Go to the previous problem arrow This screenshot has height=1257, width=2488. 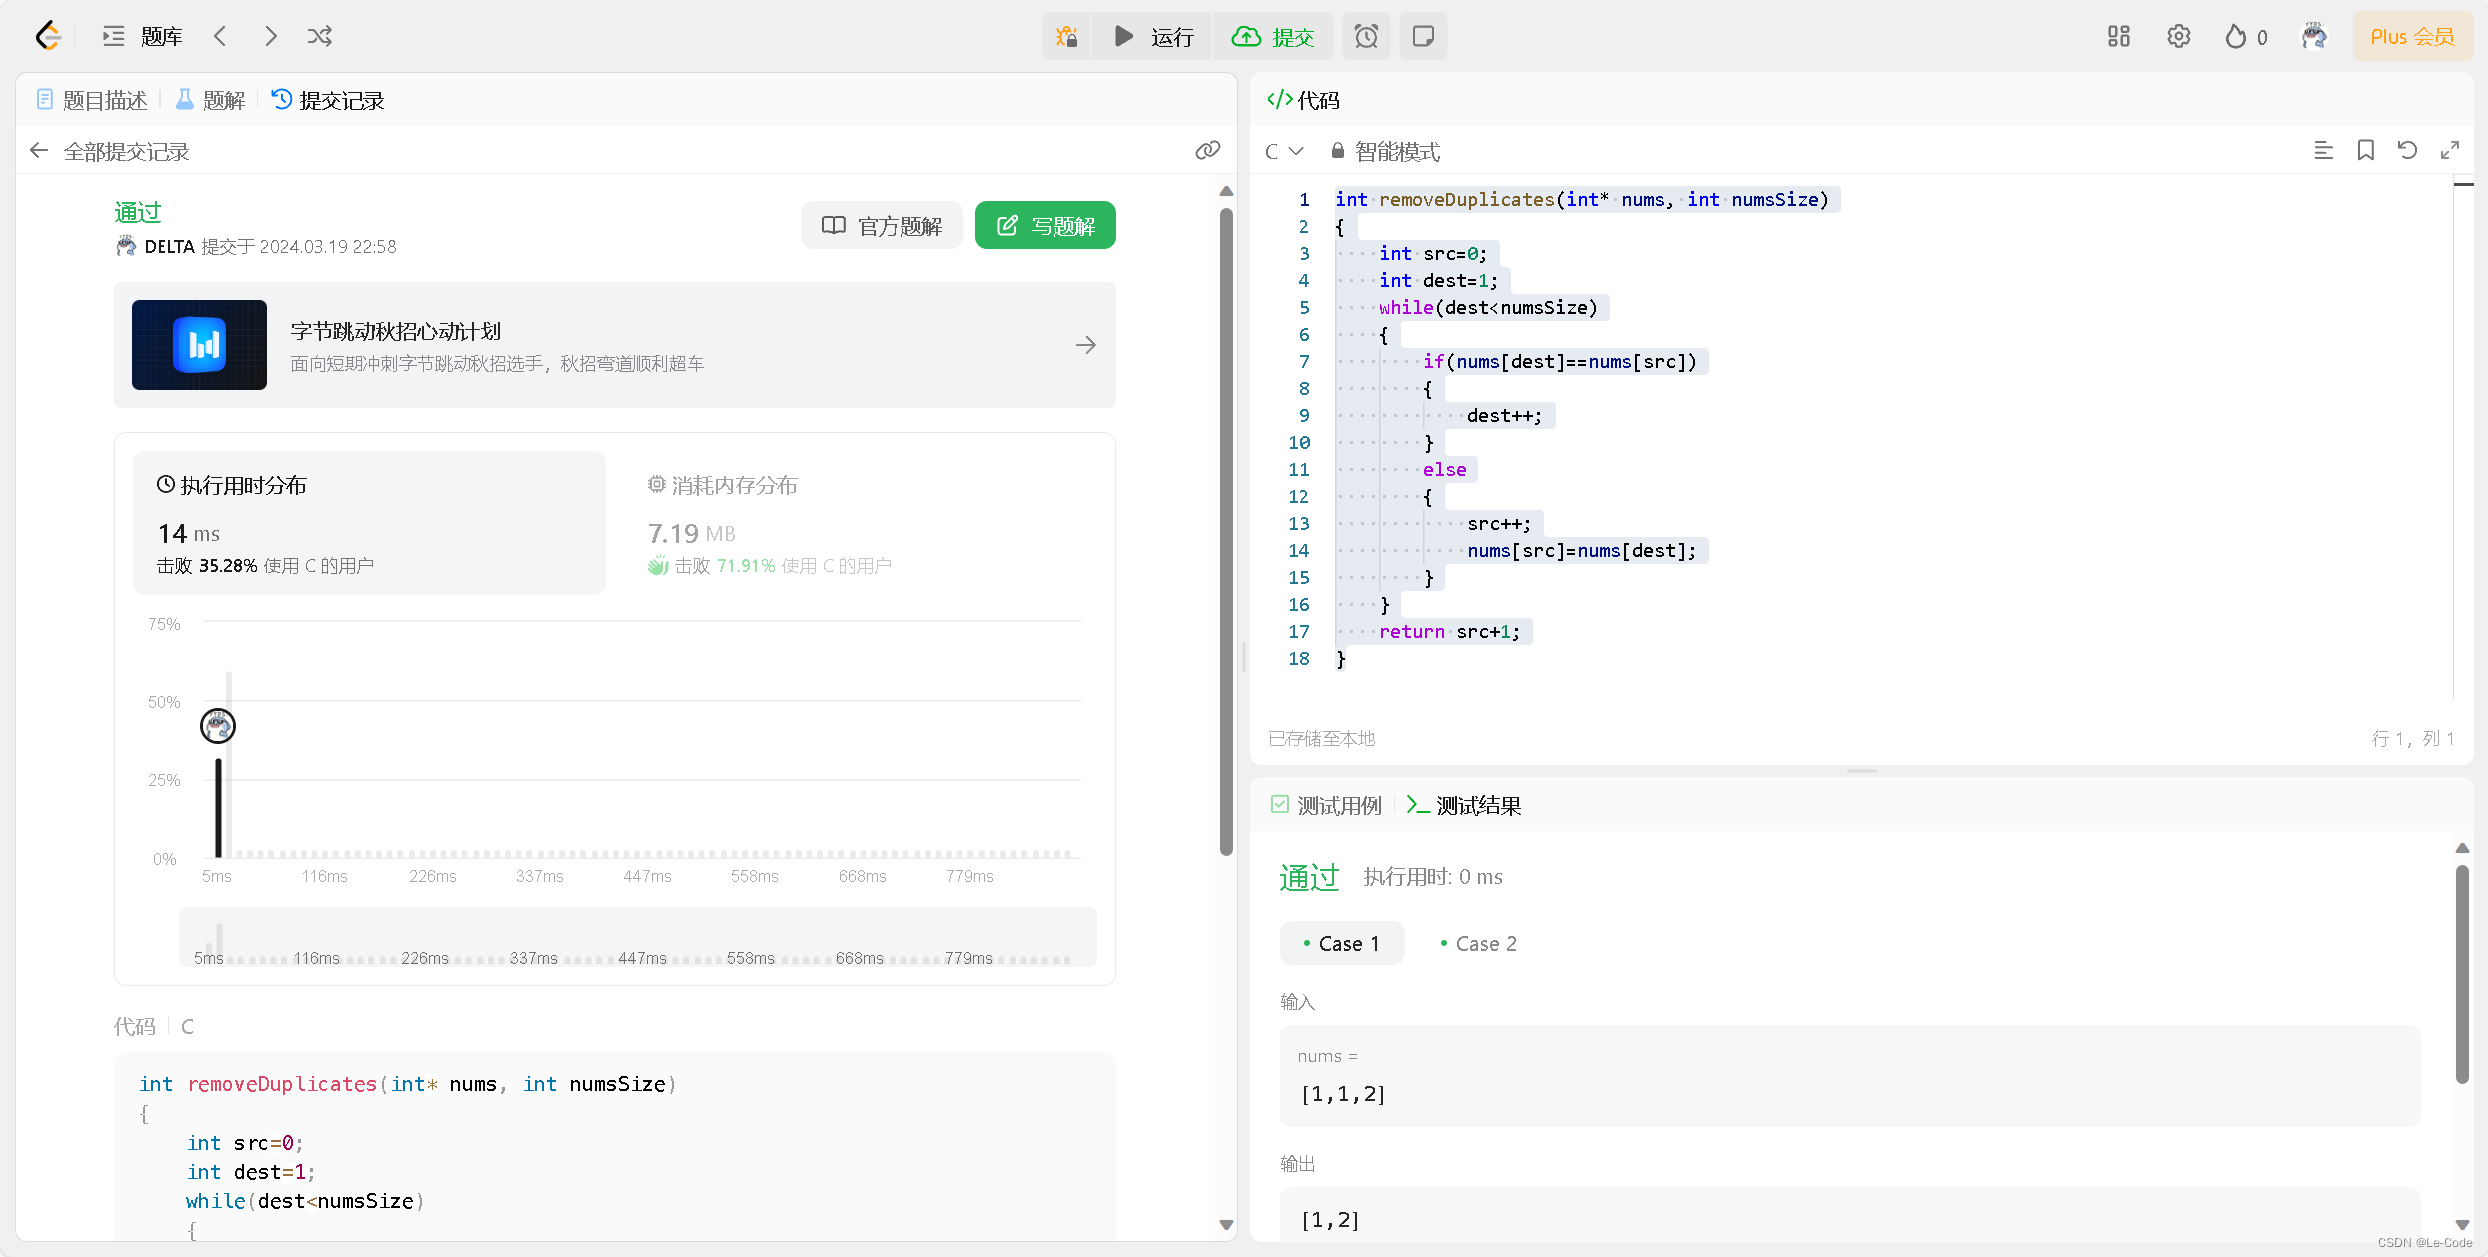[x=221, y=37]
